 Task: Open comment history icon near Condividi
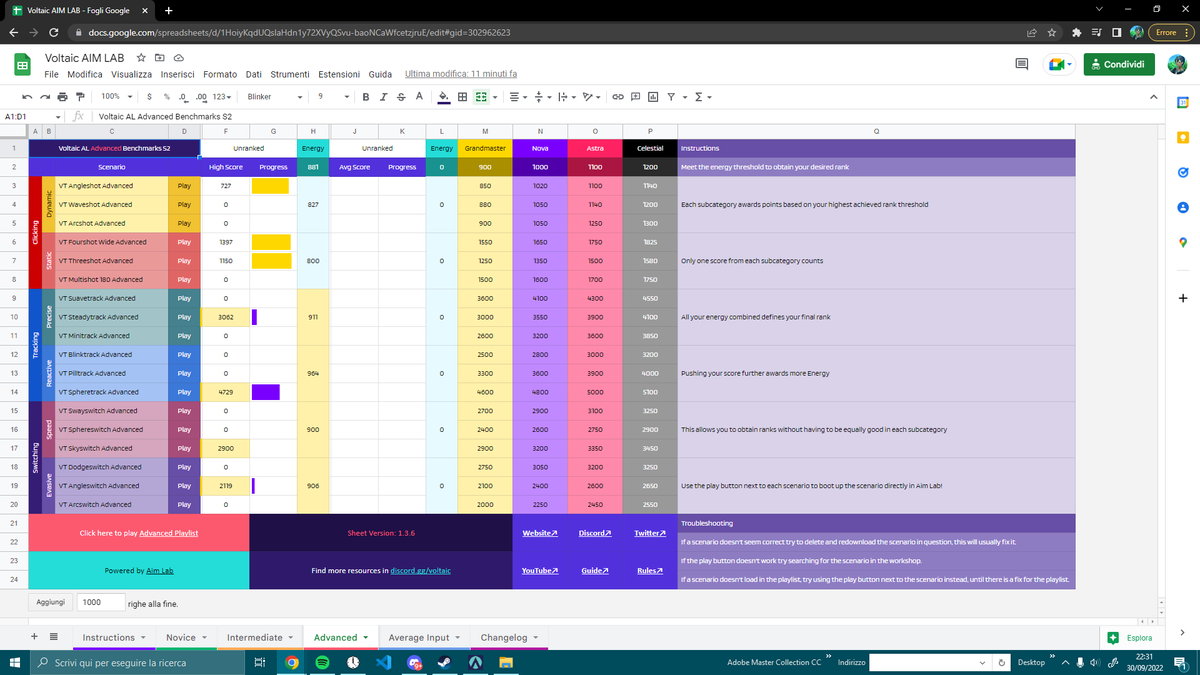[1022, 64]
